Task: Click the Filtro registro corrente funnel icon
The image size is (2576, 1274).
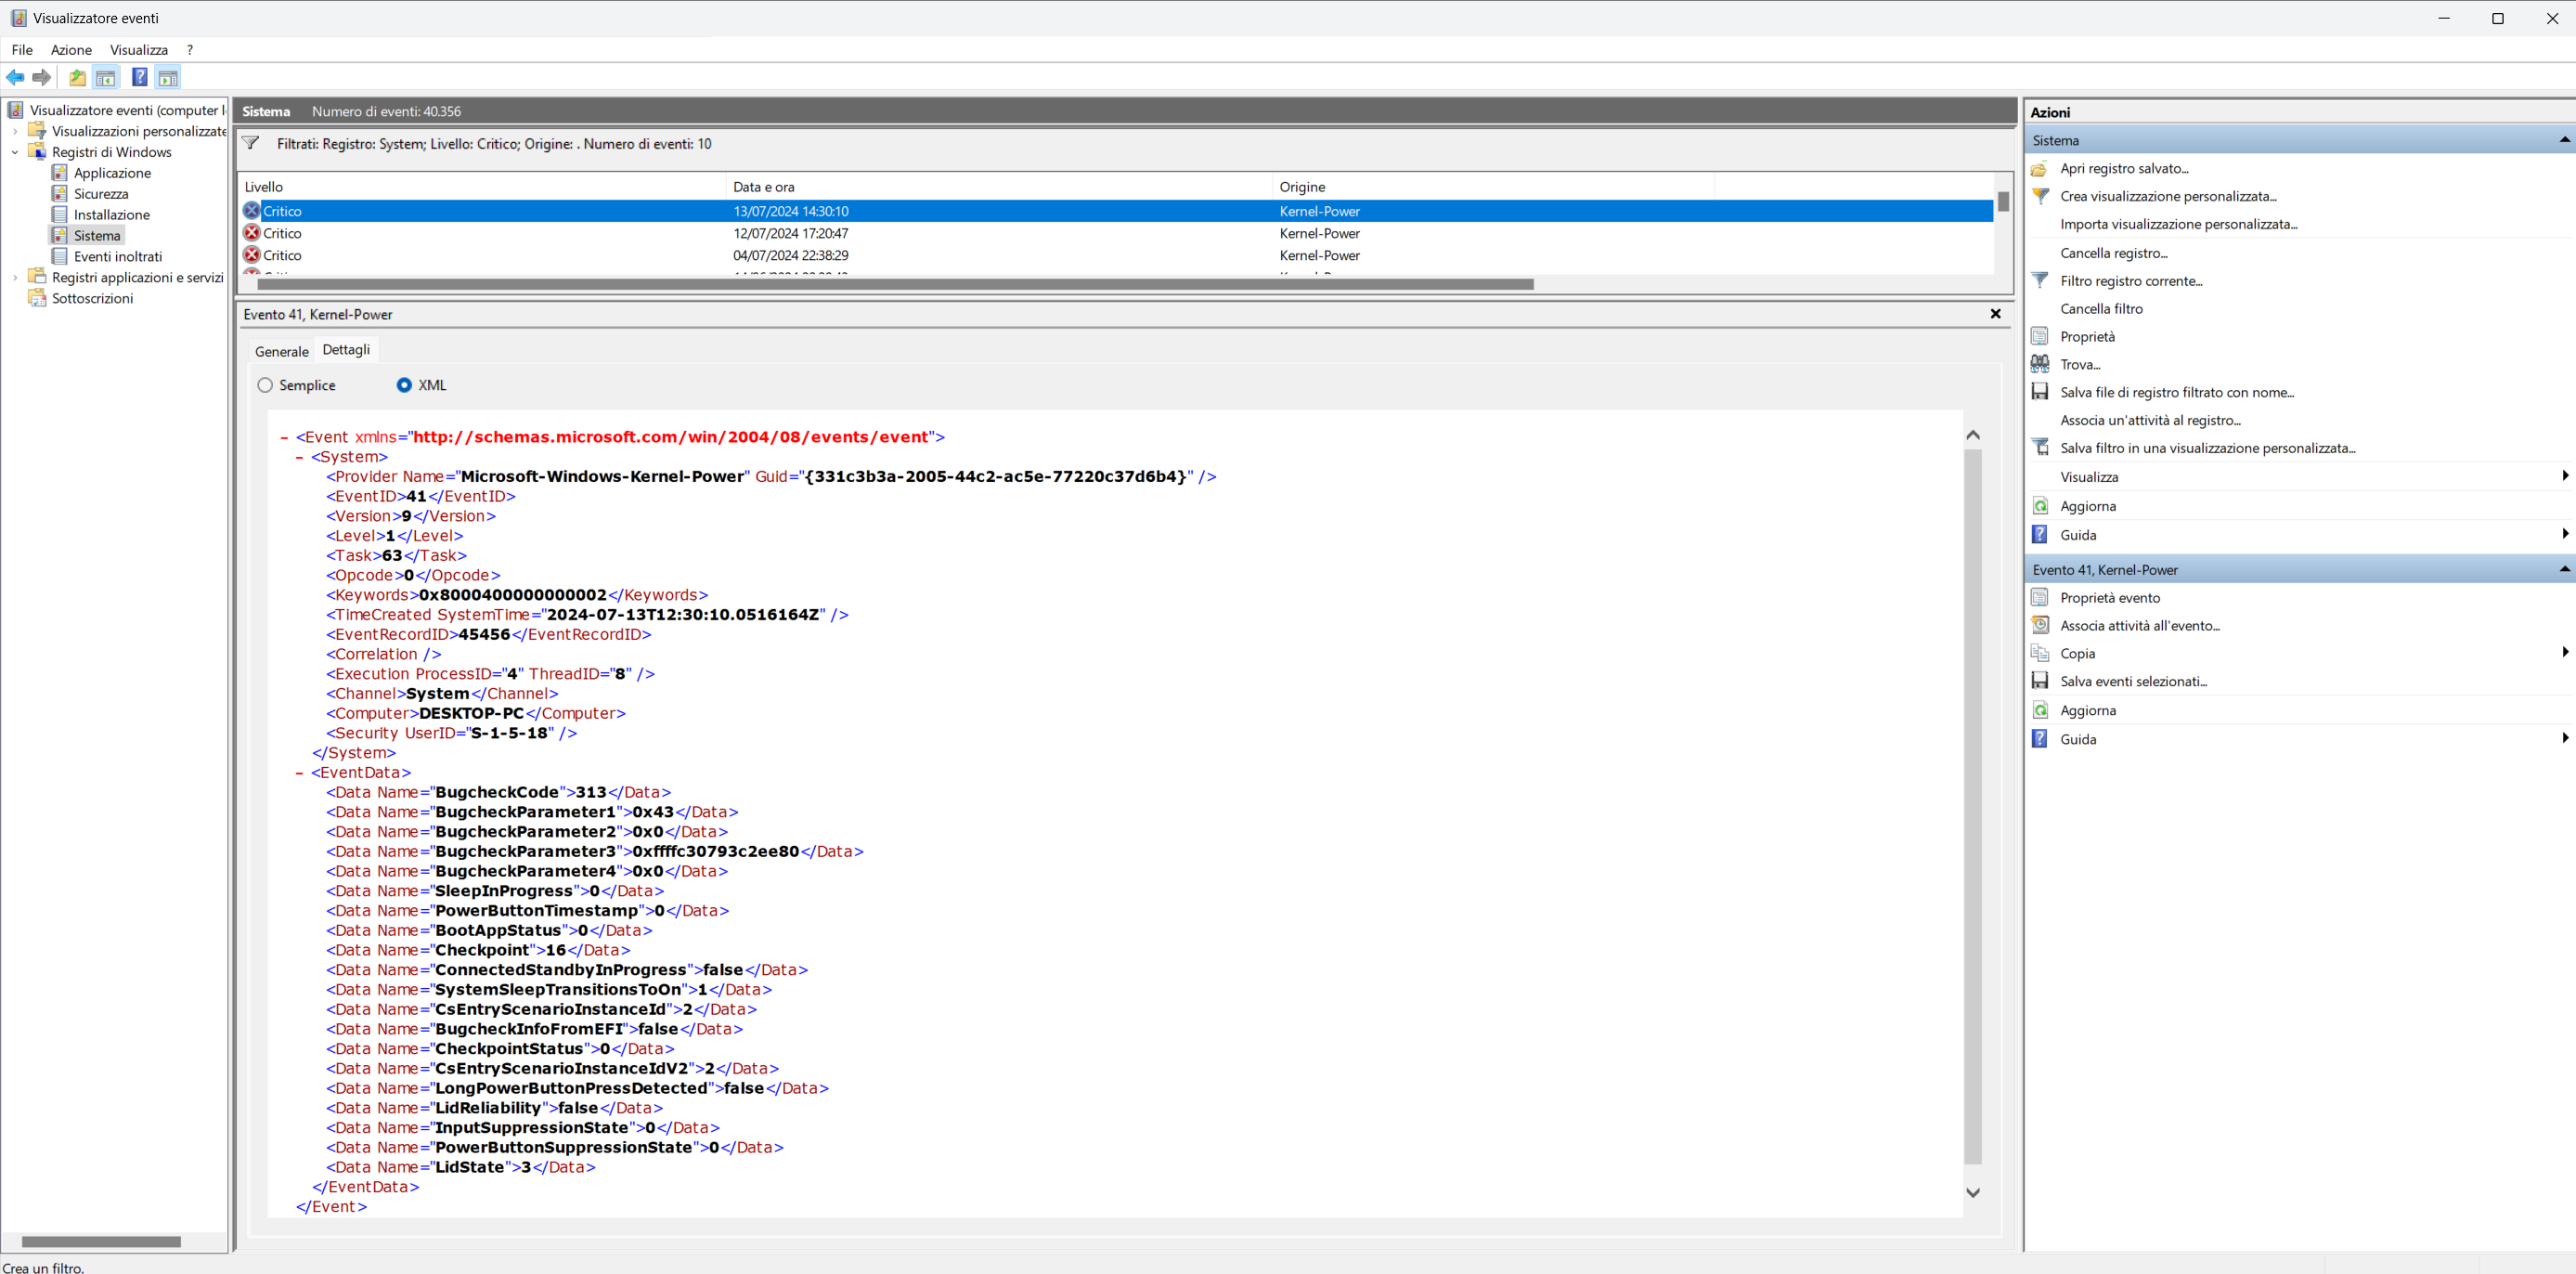Action: (2040, 281)
